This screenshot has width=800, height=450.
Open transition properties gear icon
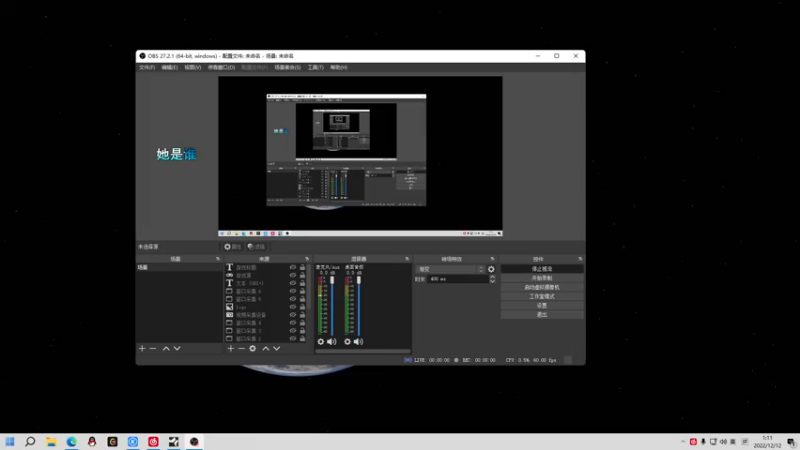click(x=491, y=269)
